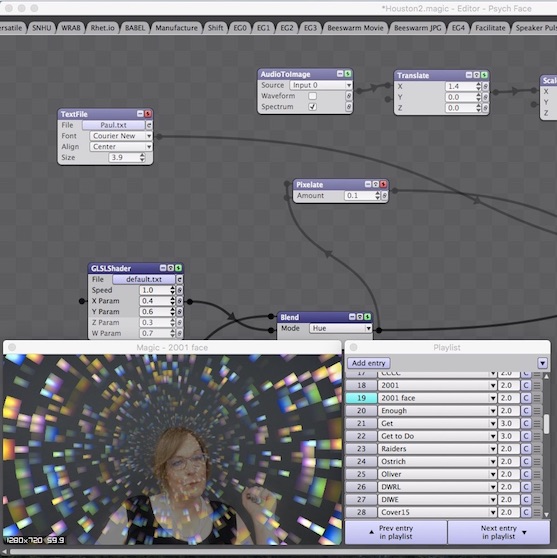The image size is (557, 558).
Task: Click the link icon next to Waveform
Action: (349, 96)
